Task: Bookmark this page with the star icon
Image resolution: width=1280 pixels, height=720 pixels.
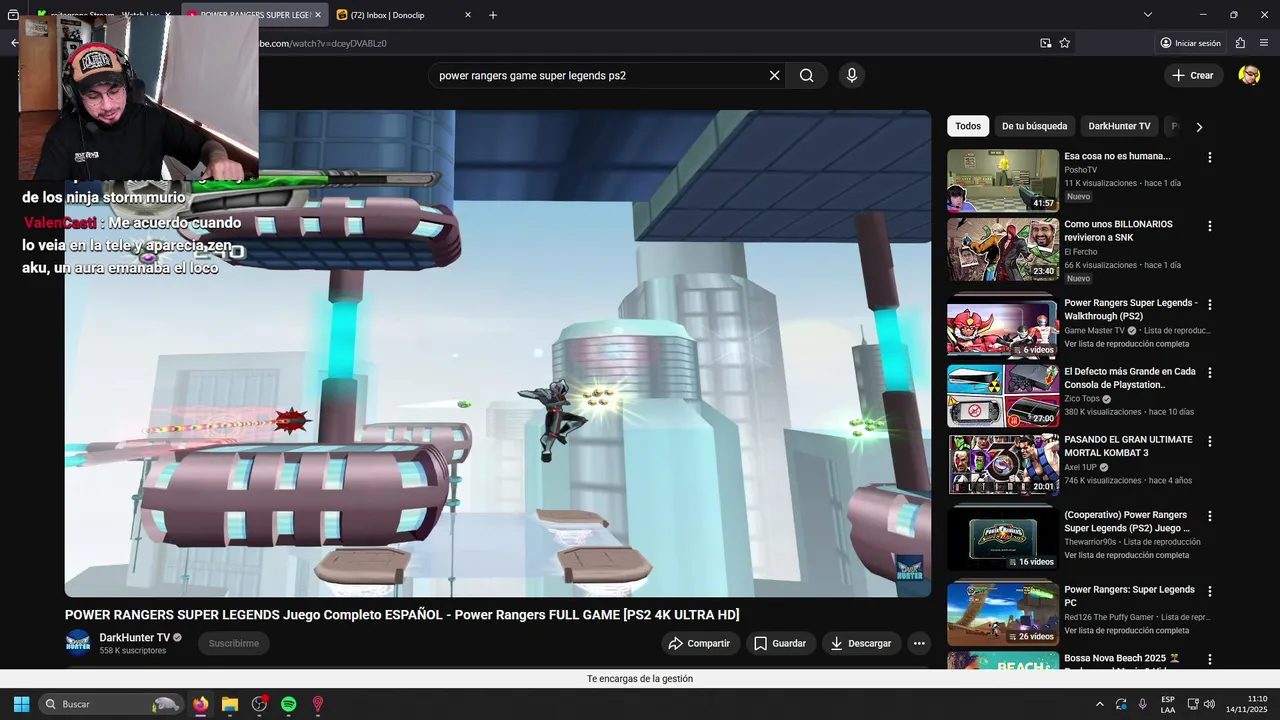Action: pyautogui.click(x=1065, y=43)
